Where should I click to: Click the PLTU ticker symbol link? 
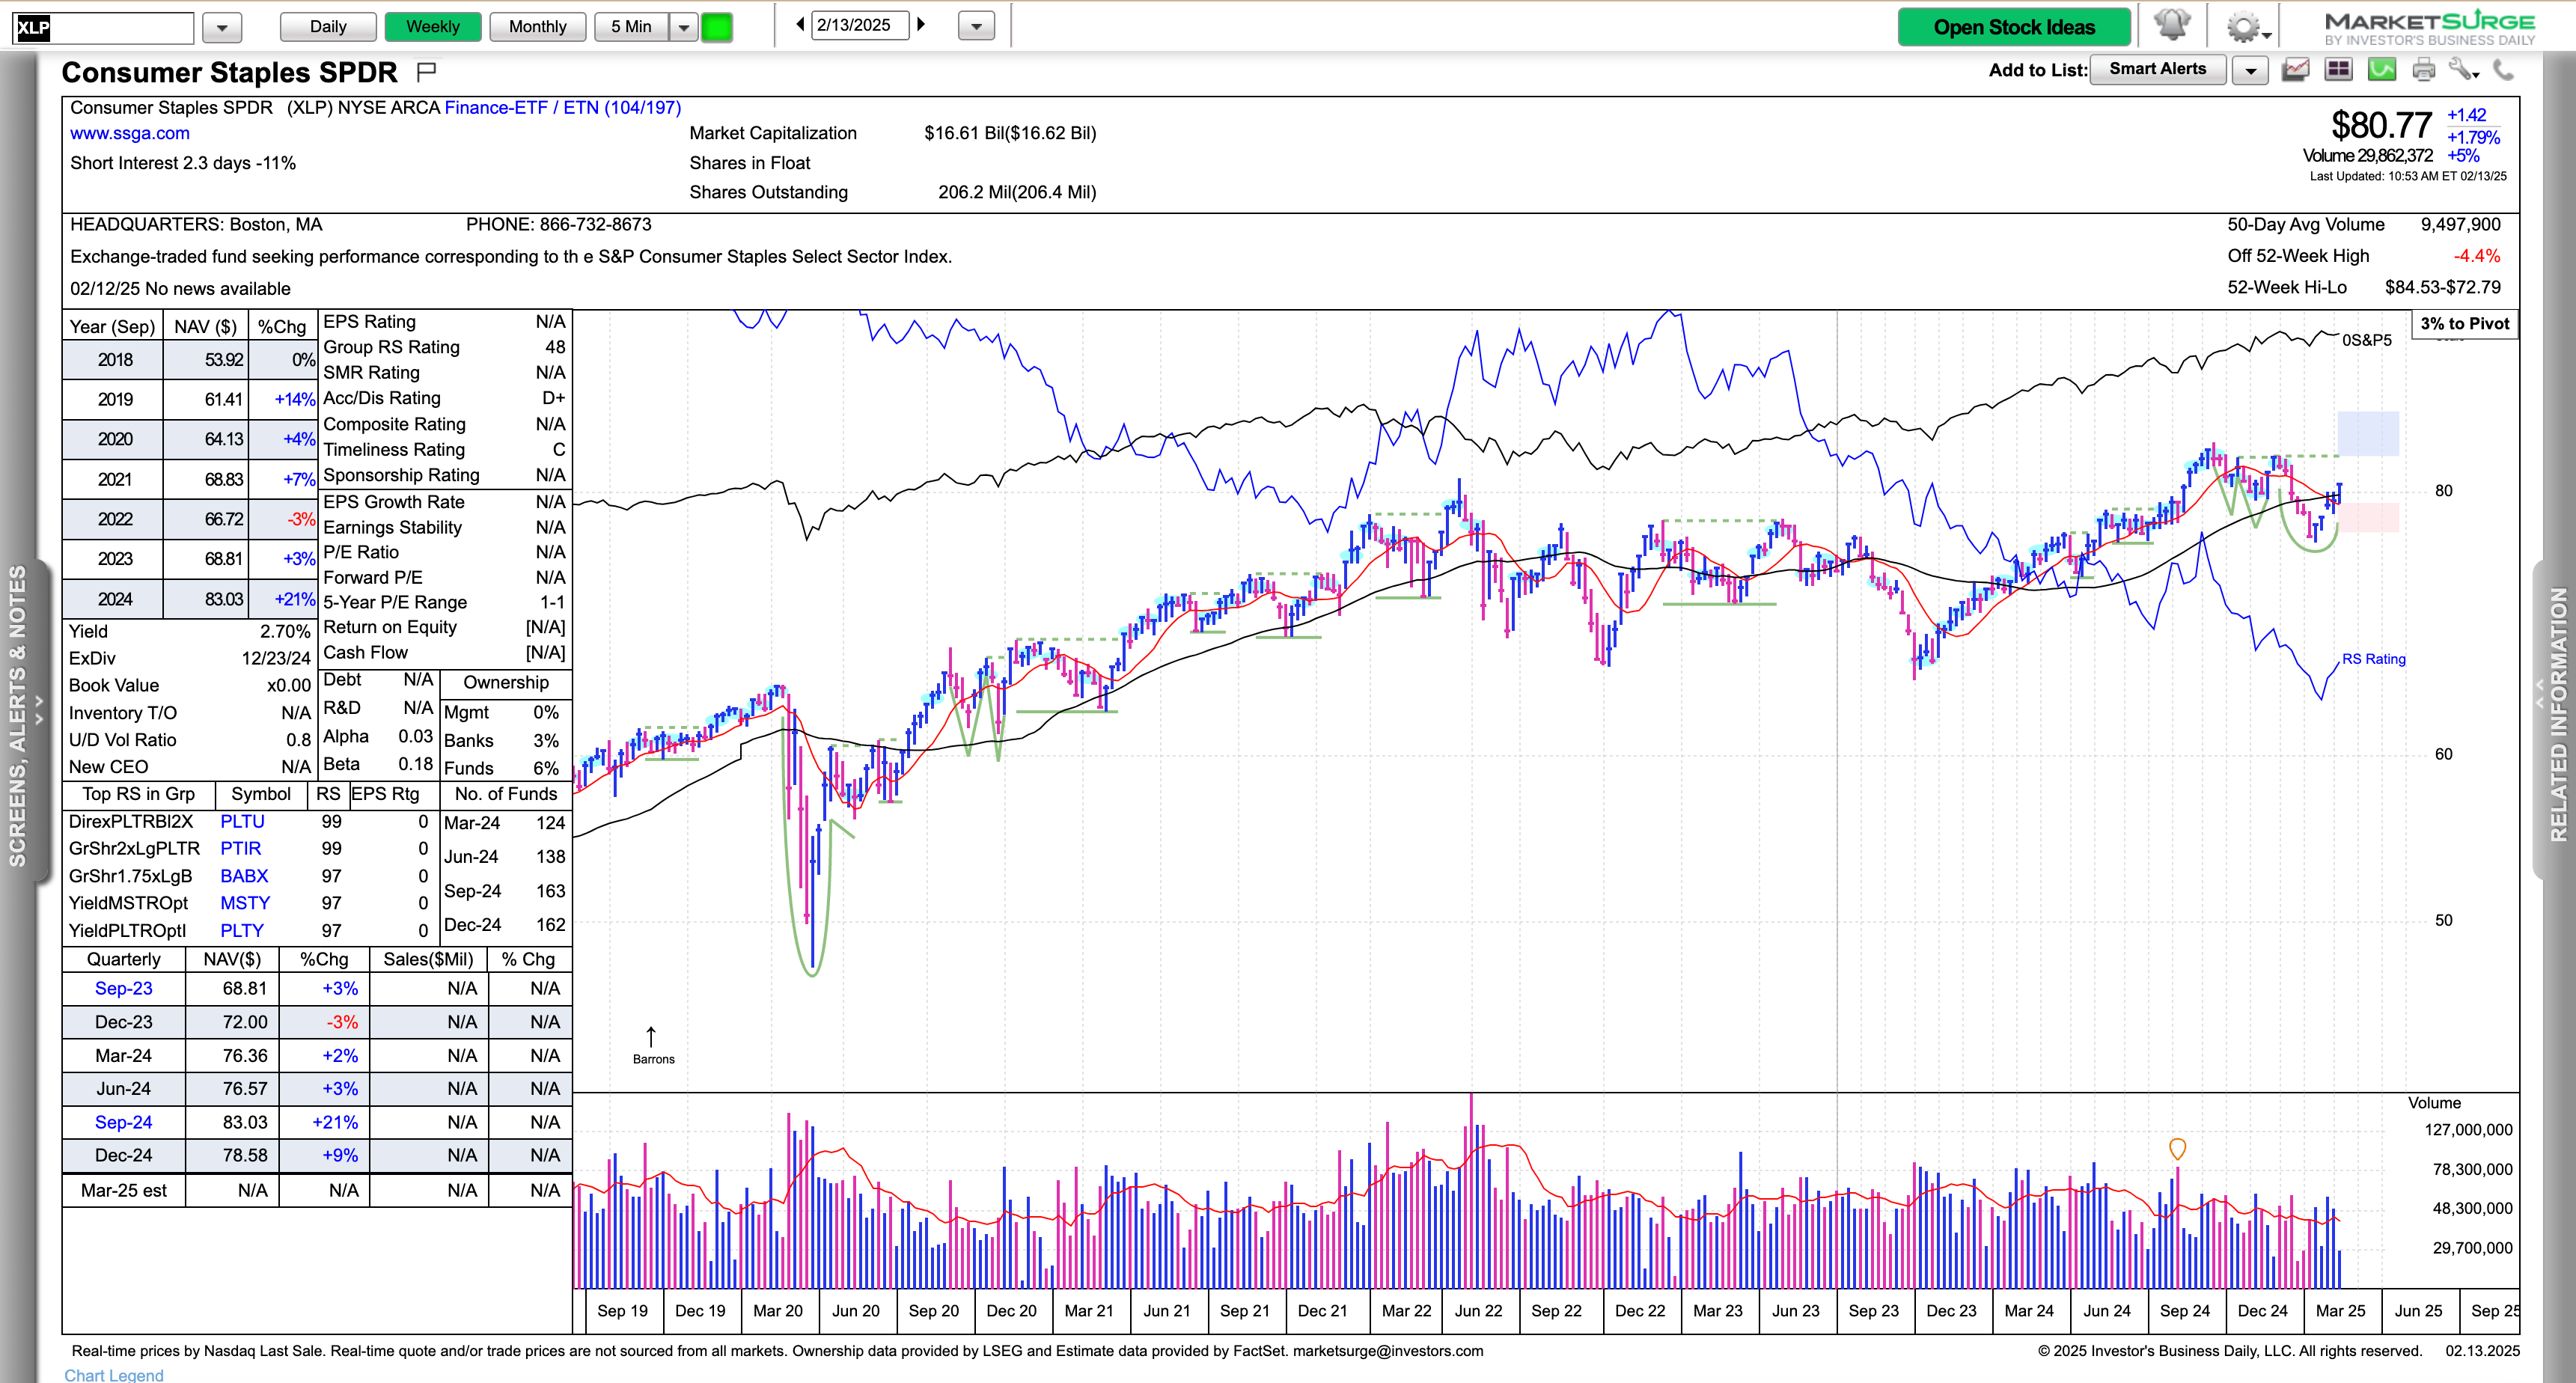pos(242,822)
